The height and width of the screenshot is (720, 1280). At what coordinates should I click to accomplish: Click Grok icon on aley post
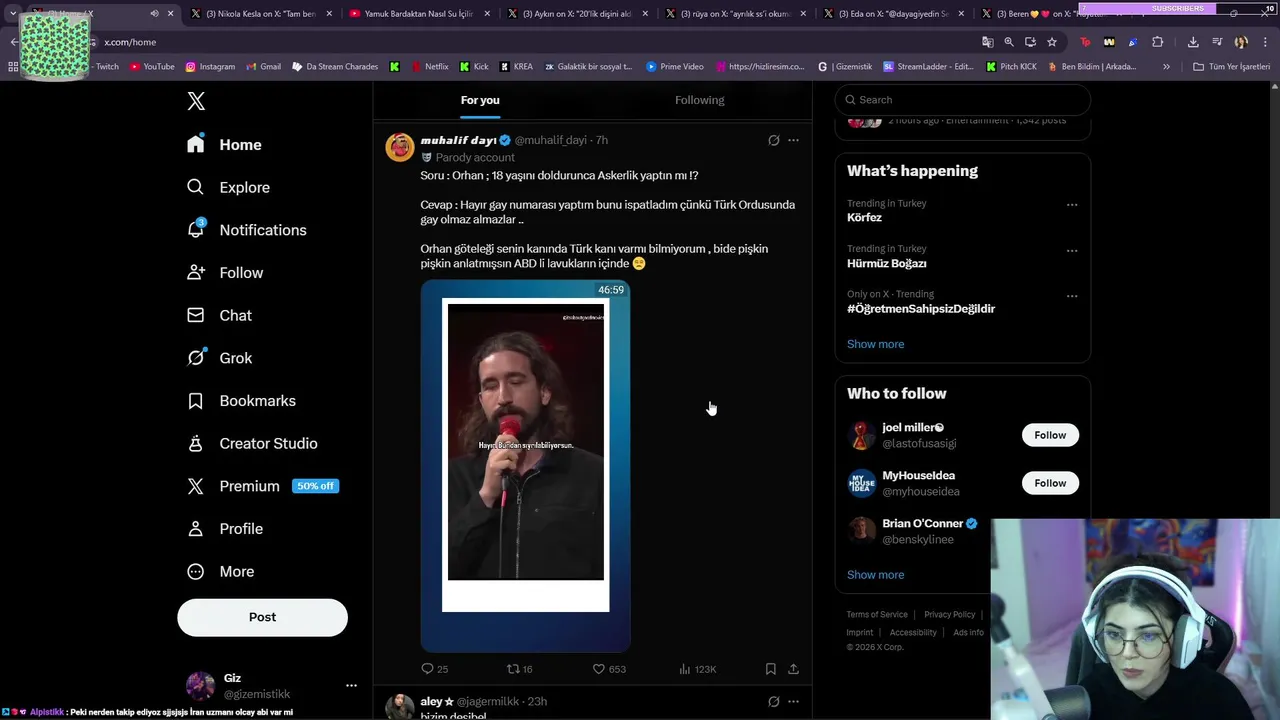773,702
